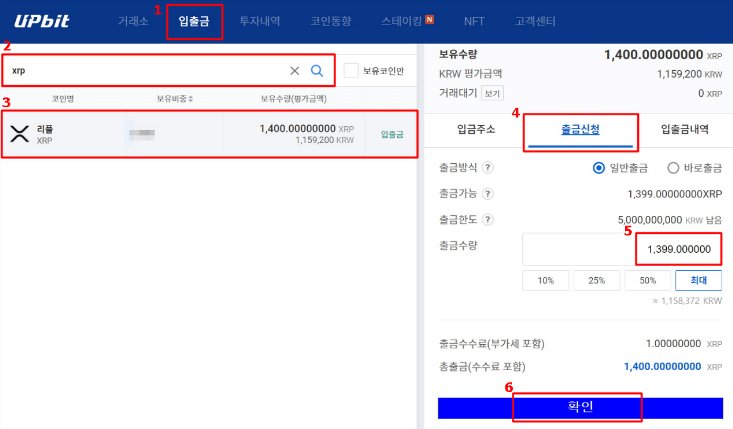Click the 5,000,000,000 KRW limit value

coord(670,220)
